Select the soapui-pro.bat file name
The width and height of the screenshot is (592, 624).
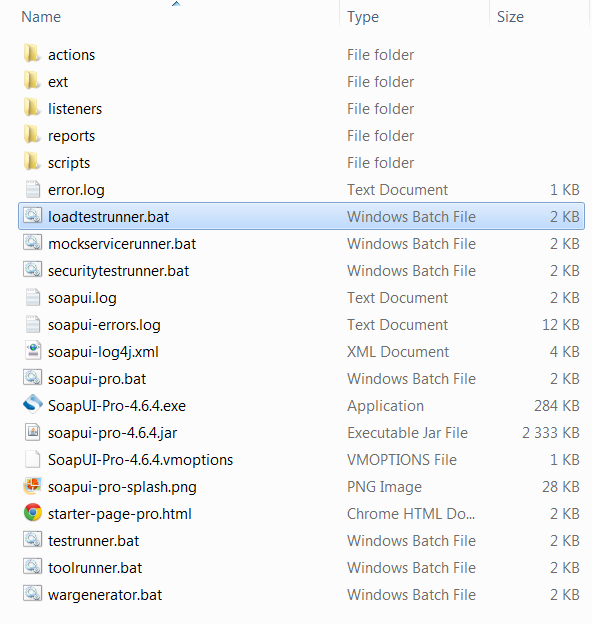(x=97, y=379)
